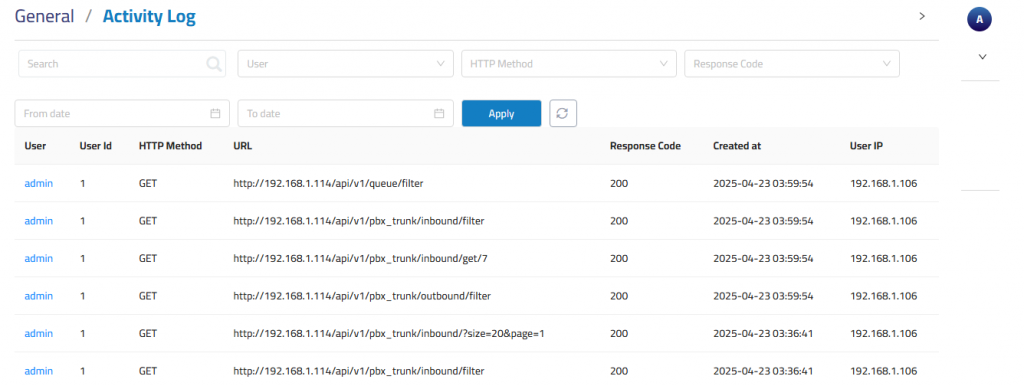Viewport: 1024px width, 386px height.
Task: Focus the To date field
Action: click(x=345, y=113)
